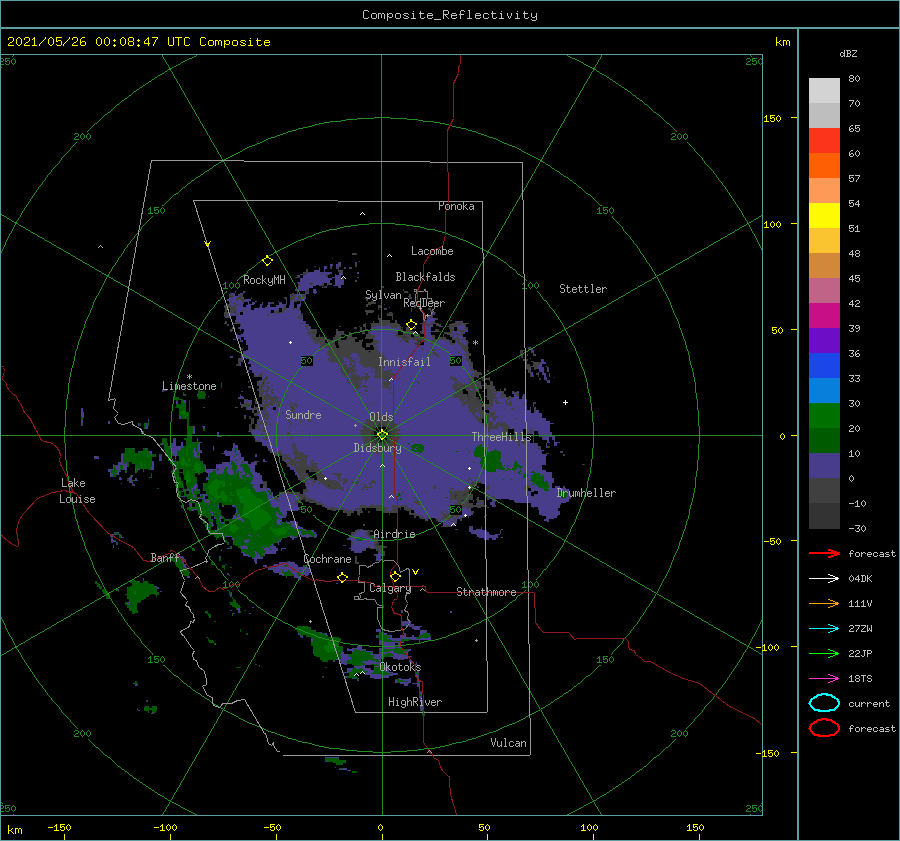This screenshot has height=841, width=900.
Task: Click the magenta 18TS arrow legend icon
Action: pos(824,679)
